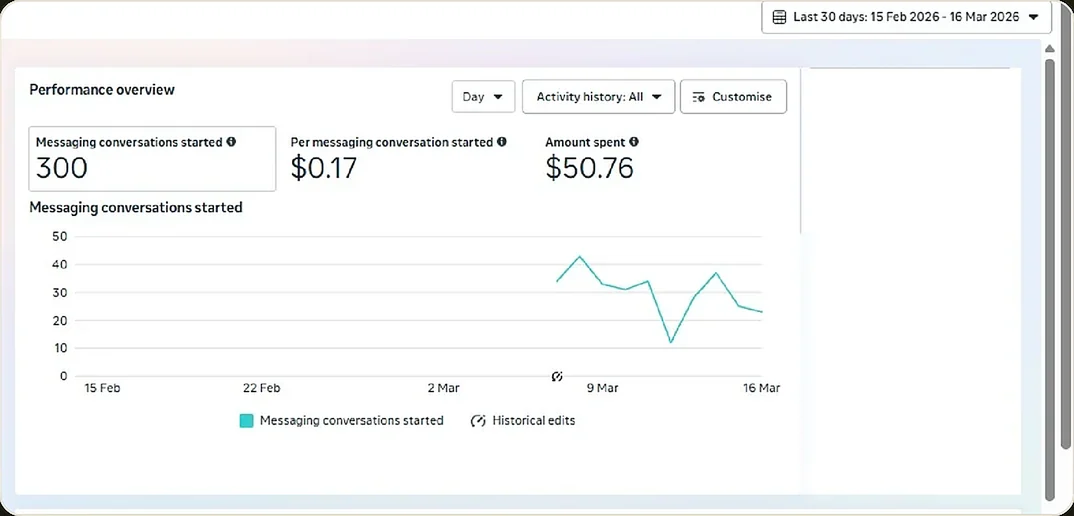Click the date range dropdown arrow
Image resolution: width=1074 pixels, height=516 pixels.
coord(1034,17)
